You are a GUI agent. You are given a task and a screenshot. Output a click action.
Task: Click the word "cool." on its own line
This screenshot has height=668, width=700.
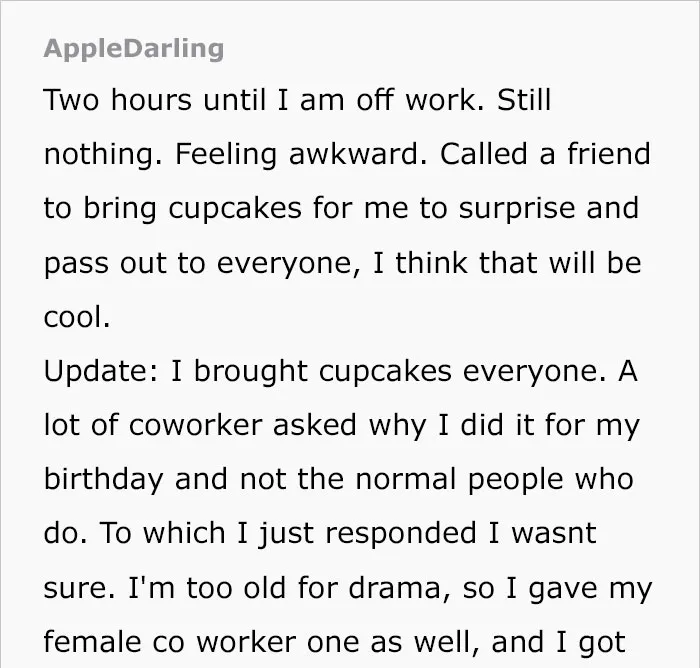pos(77,317)
